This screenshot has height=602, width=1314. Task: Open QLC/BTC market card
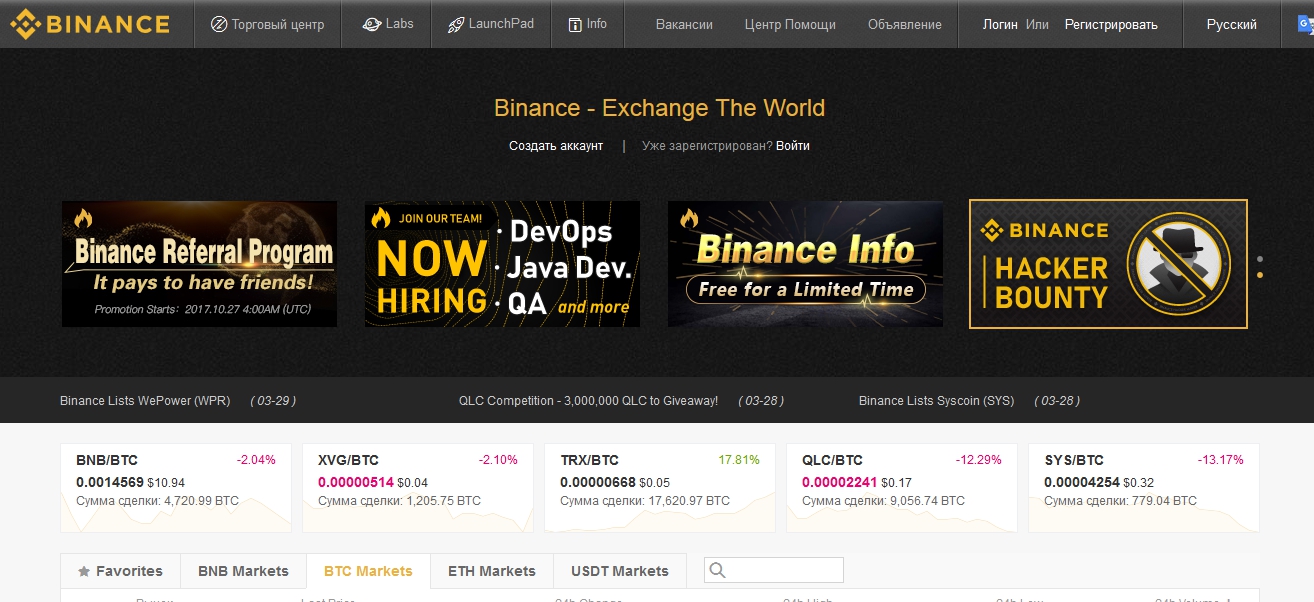[902, 488]
